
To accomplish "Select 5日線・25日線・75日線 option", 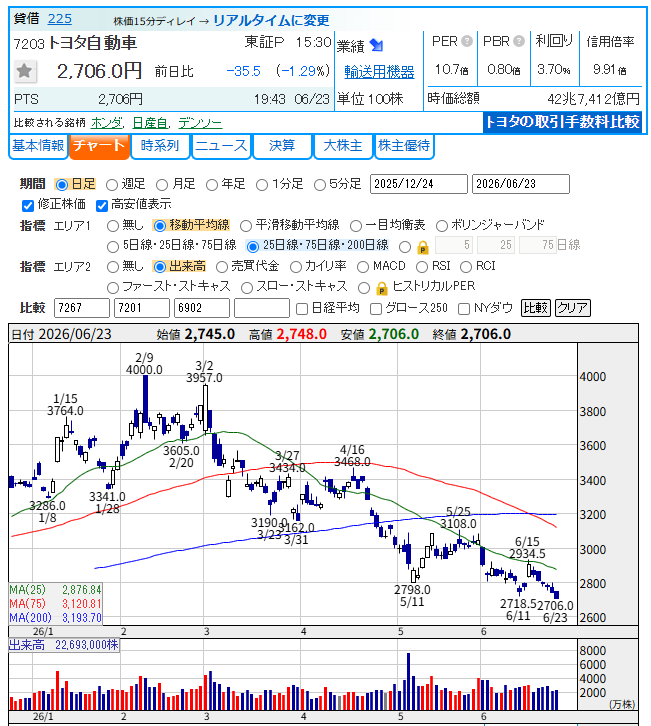I will 113,247.
